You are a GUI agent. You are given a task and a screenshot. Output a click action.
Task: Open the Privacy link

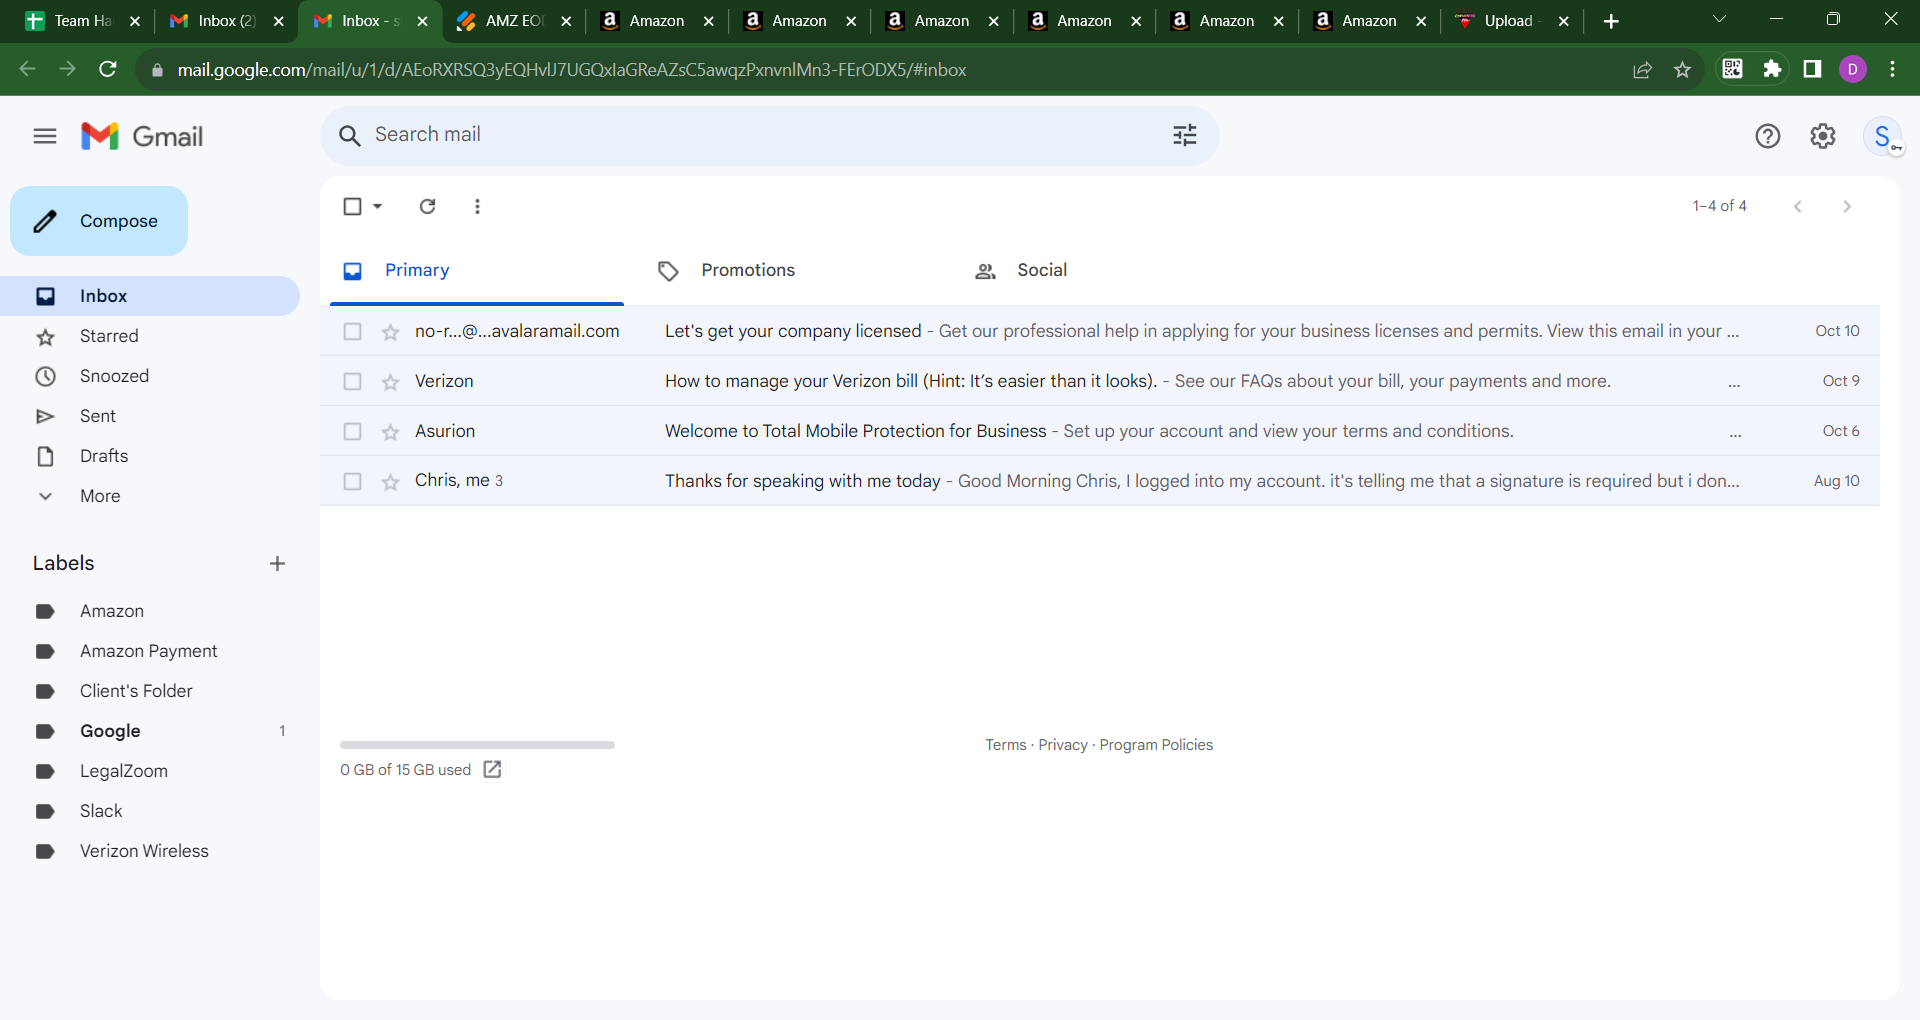click(1062, 745)
